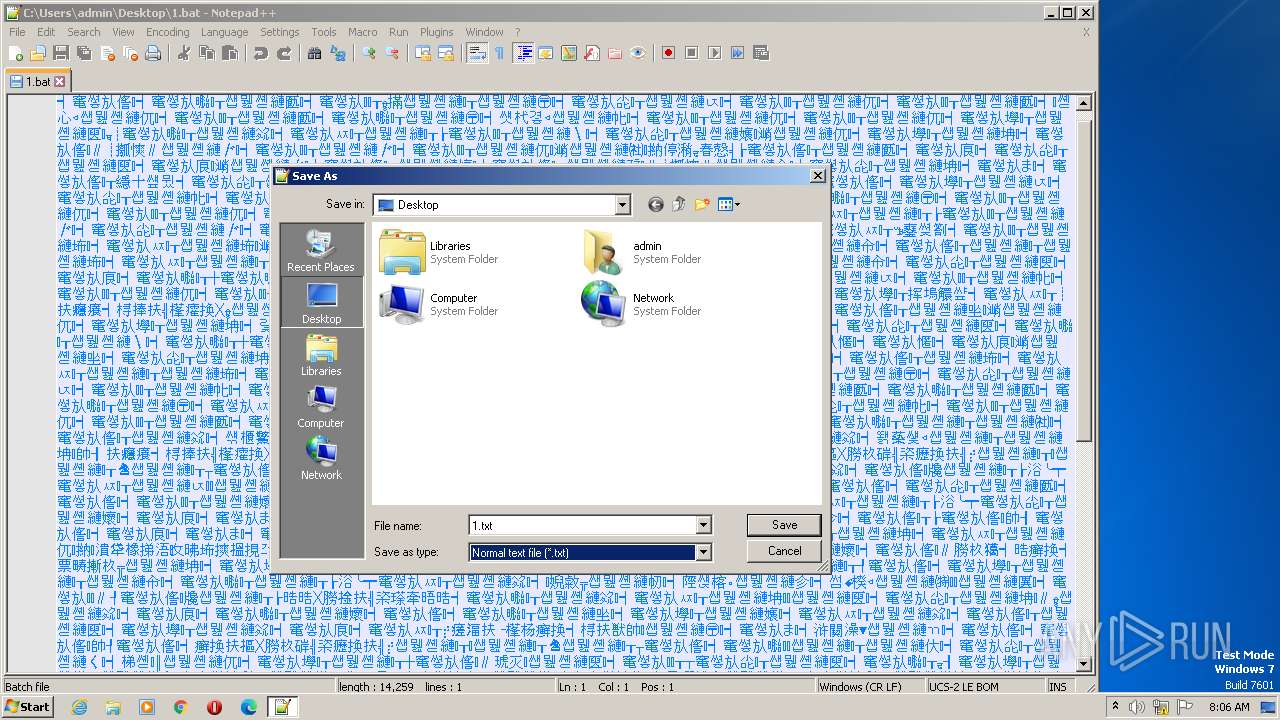Image resolution: width=1280 pixels, height=720 pixels.
Task: Click the Zoom Out toolbar icon
Action: click(x=392, y=53)
